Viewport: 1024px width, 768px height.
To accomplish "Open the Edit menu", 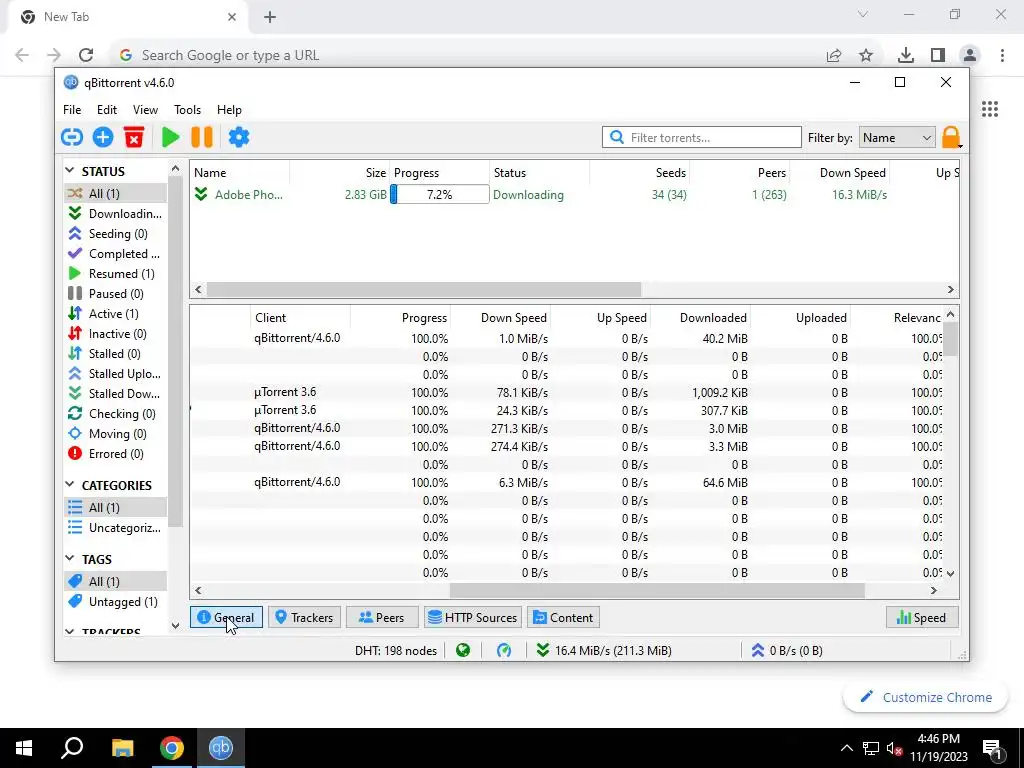I will 106,110.
